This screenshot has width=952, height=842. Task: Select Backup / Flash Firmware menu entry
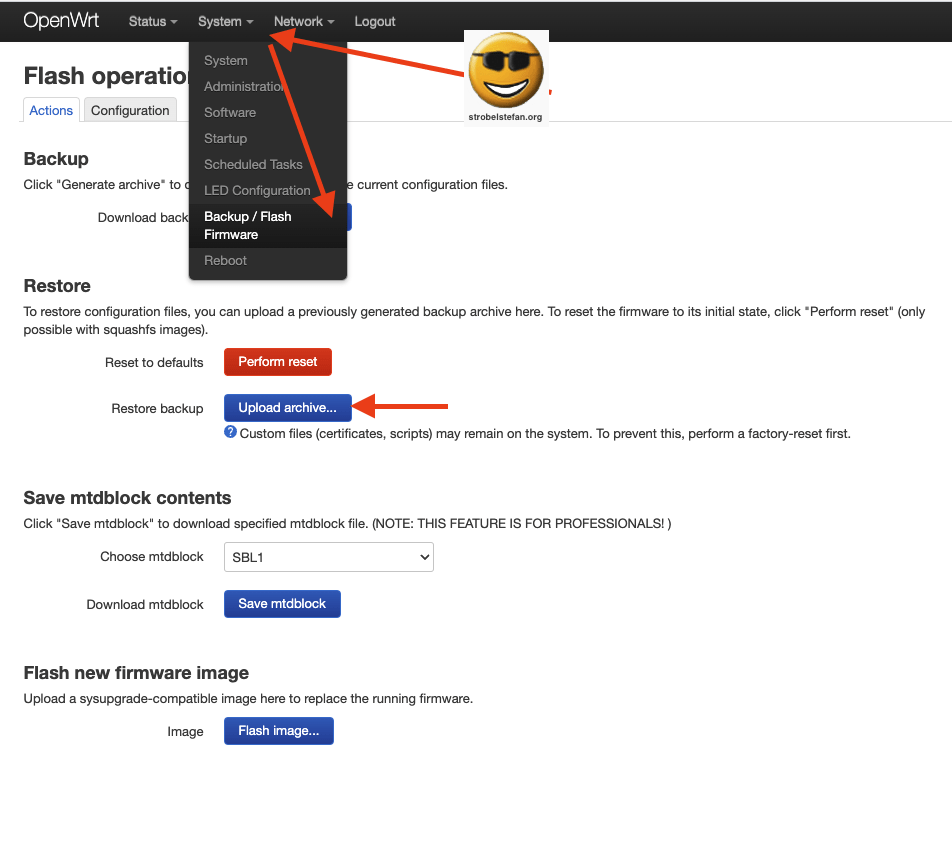pyautogui.click(x=247, y=224)
